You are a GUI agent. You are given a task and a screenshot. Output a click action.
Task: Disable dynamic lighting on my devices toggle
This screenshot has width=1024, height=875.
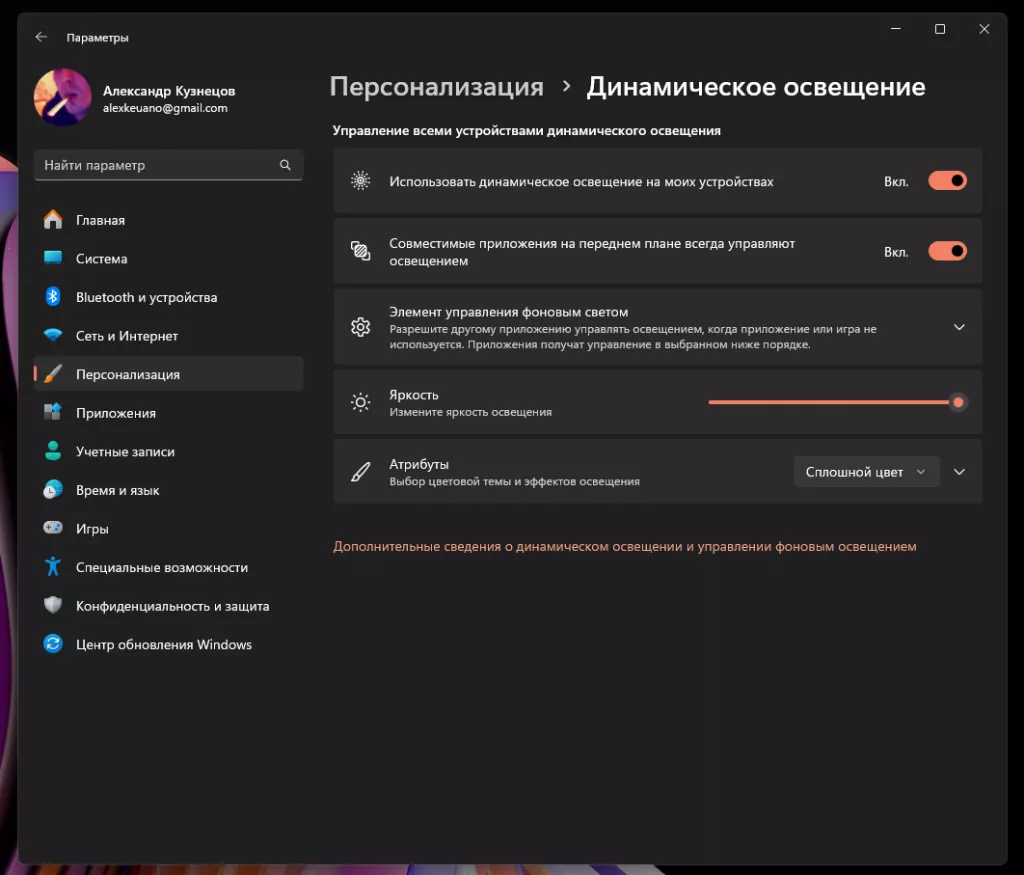point(946,181)
